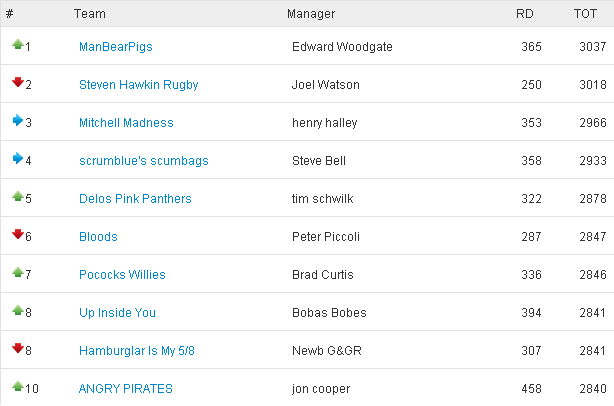Viewport: 614px width, 406px height.
Task: Click the TOT column header
Action: 585,14
